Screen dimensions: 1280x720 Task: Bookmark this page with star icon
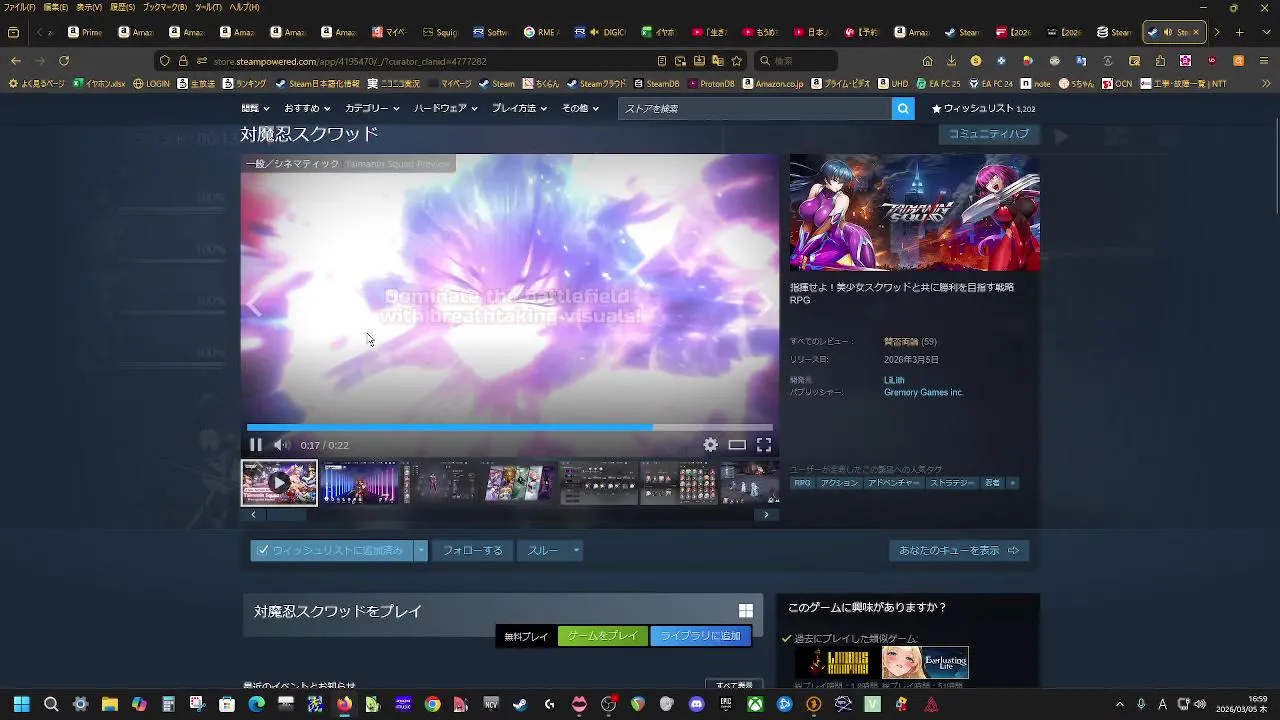(x=737, y=61)
